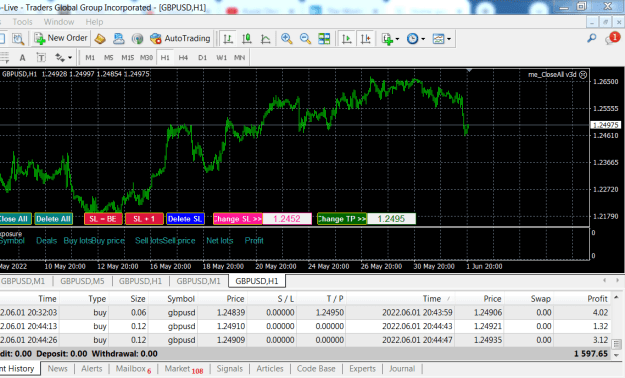Open the Help menu
Image resolution: width=625 pixels, height=378 pixels.
pyautogui.click(x=94, y=22)
